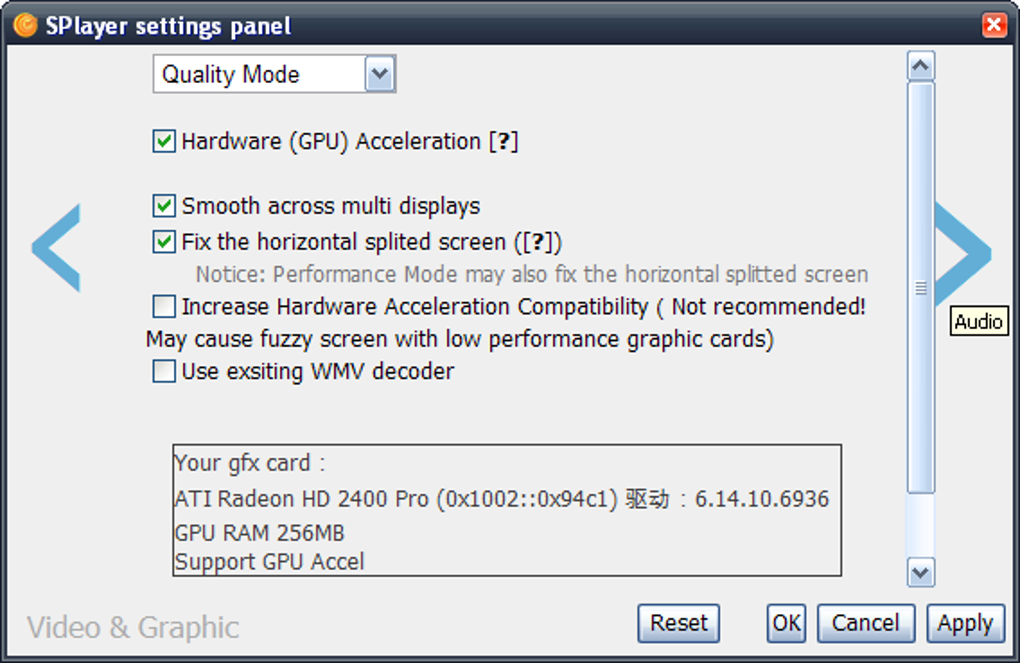Click the Reset button
This screenshot has width=1020, height=663.
pyautogui.click(x=678, y=623)
